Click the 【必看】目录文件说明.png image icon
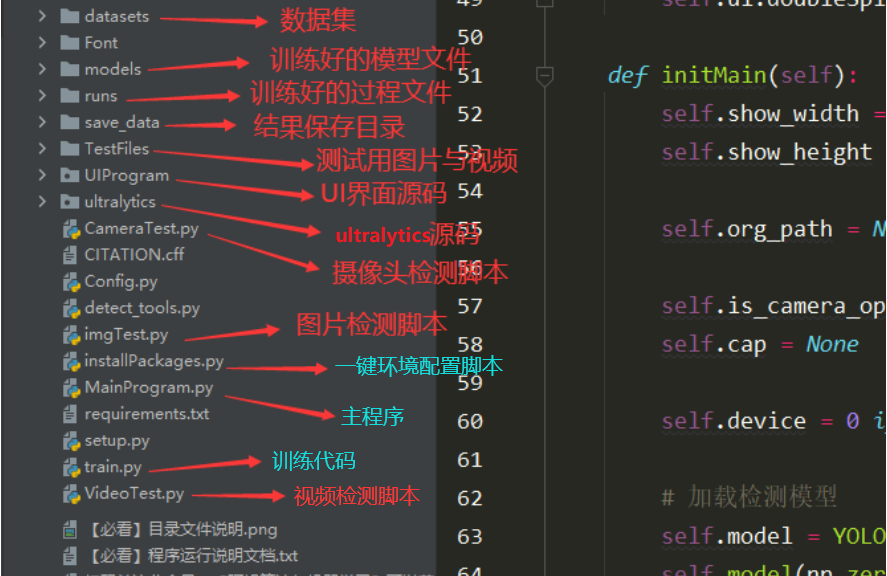This screenshot has height=576, width=887. 70,529
